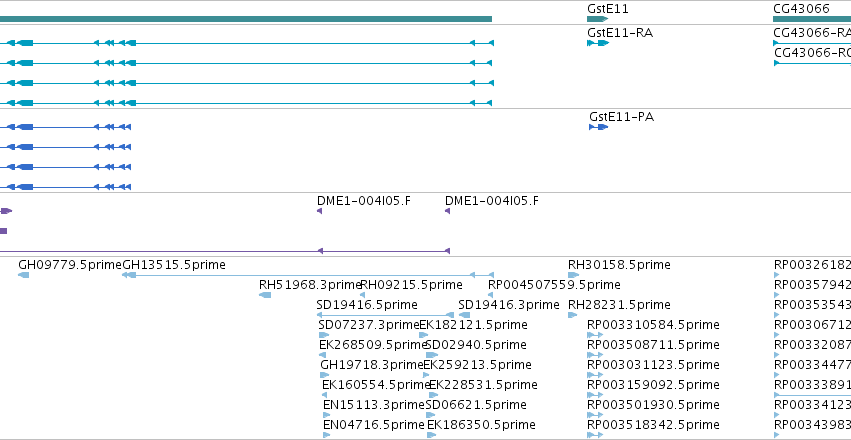The width and height of the screenshot is (851, 440).
Task: Select the RH51968.3prime EST block
Action: click(265, 295)
